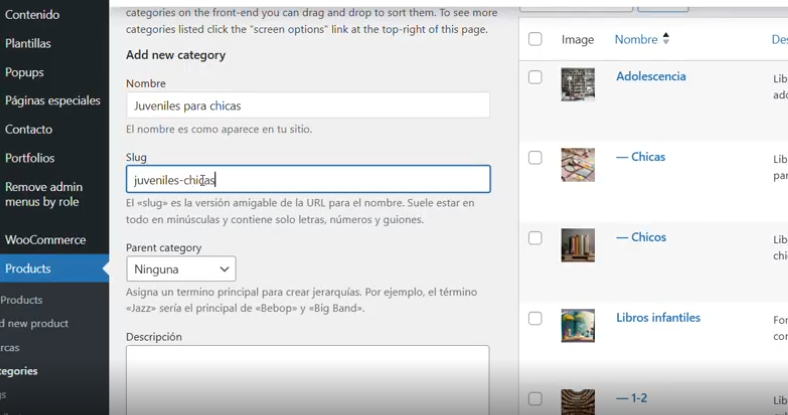Select Products in the admin sidebar
The width and height of the screenshot is (788, 415).
point(28,268)
